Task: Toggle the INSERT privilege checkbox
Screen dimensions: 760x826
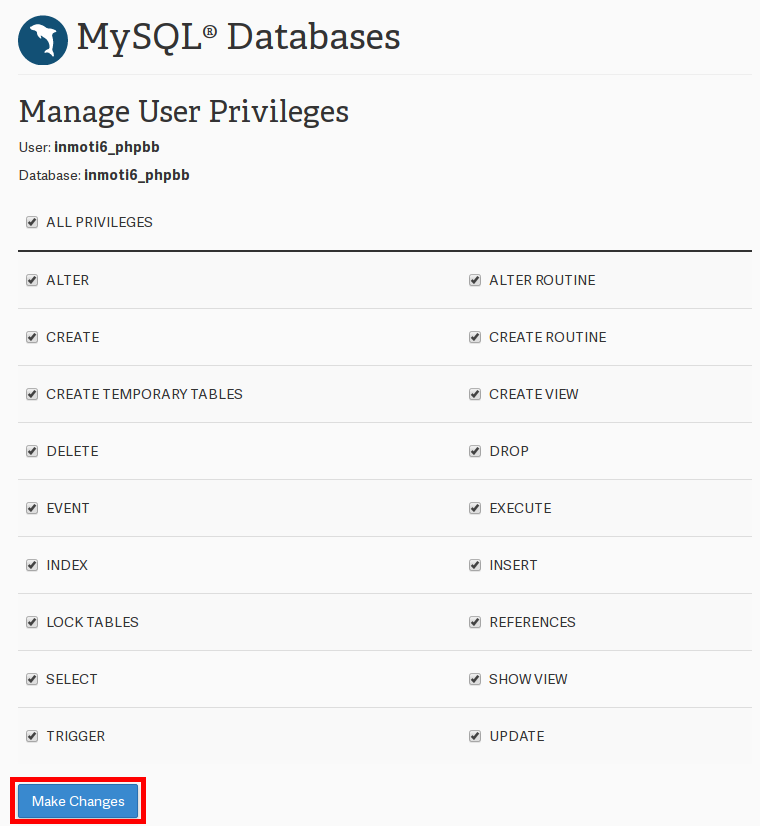Action: point(475,565)
